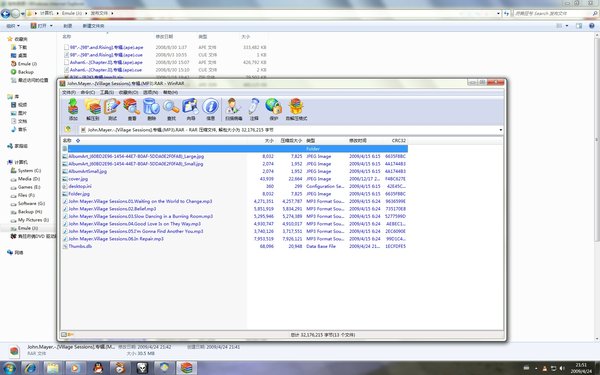Screen dimensions: 600x375
Task: Select Village Sessions.06.In Repair.mp3
Action: click(116, 239)
